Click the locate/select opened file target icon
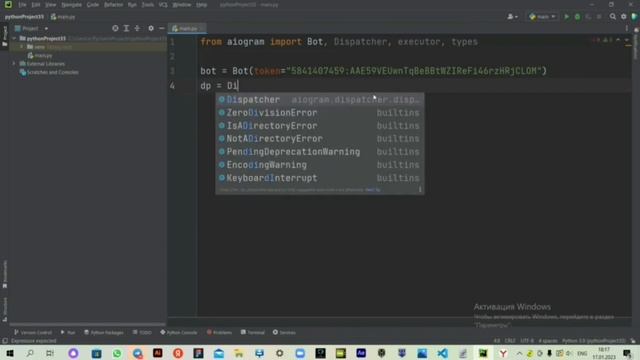The height and width of the screenshot is (360, 640). pyautogui.click(x=115, y=28)
